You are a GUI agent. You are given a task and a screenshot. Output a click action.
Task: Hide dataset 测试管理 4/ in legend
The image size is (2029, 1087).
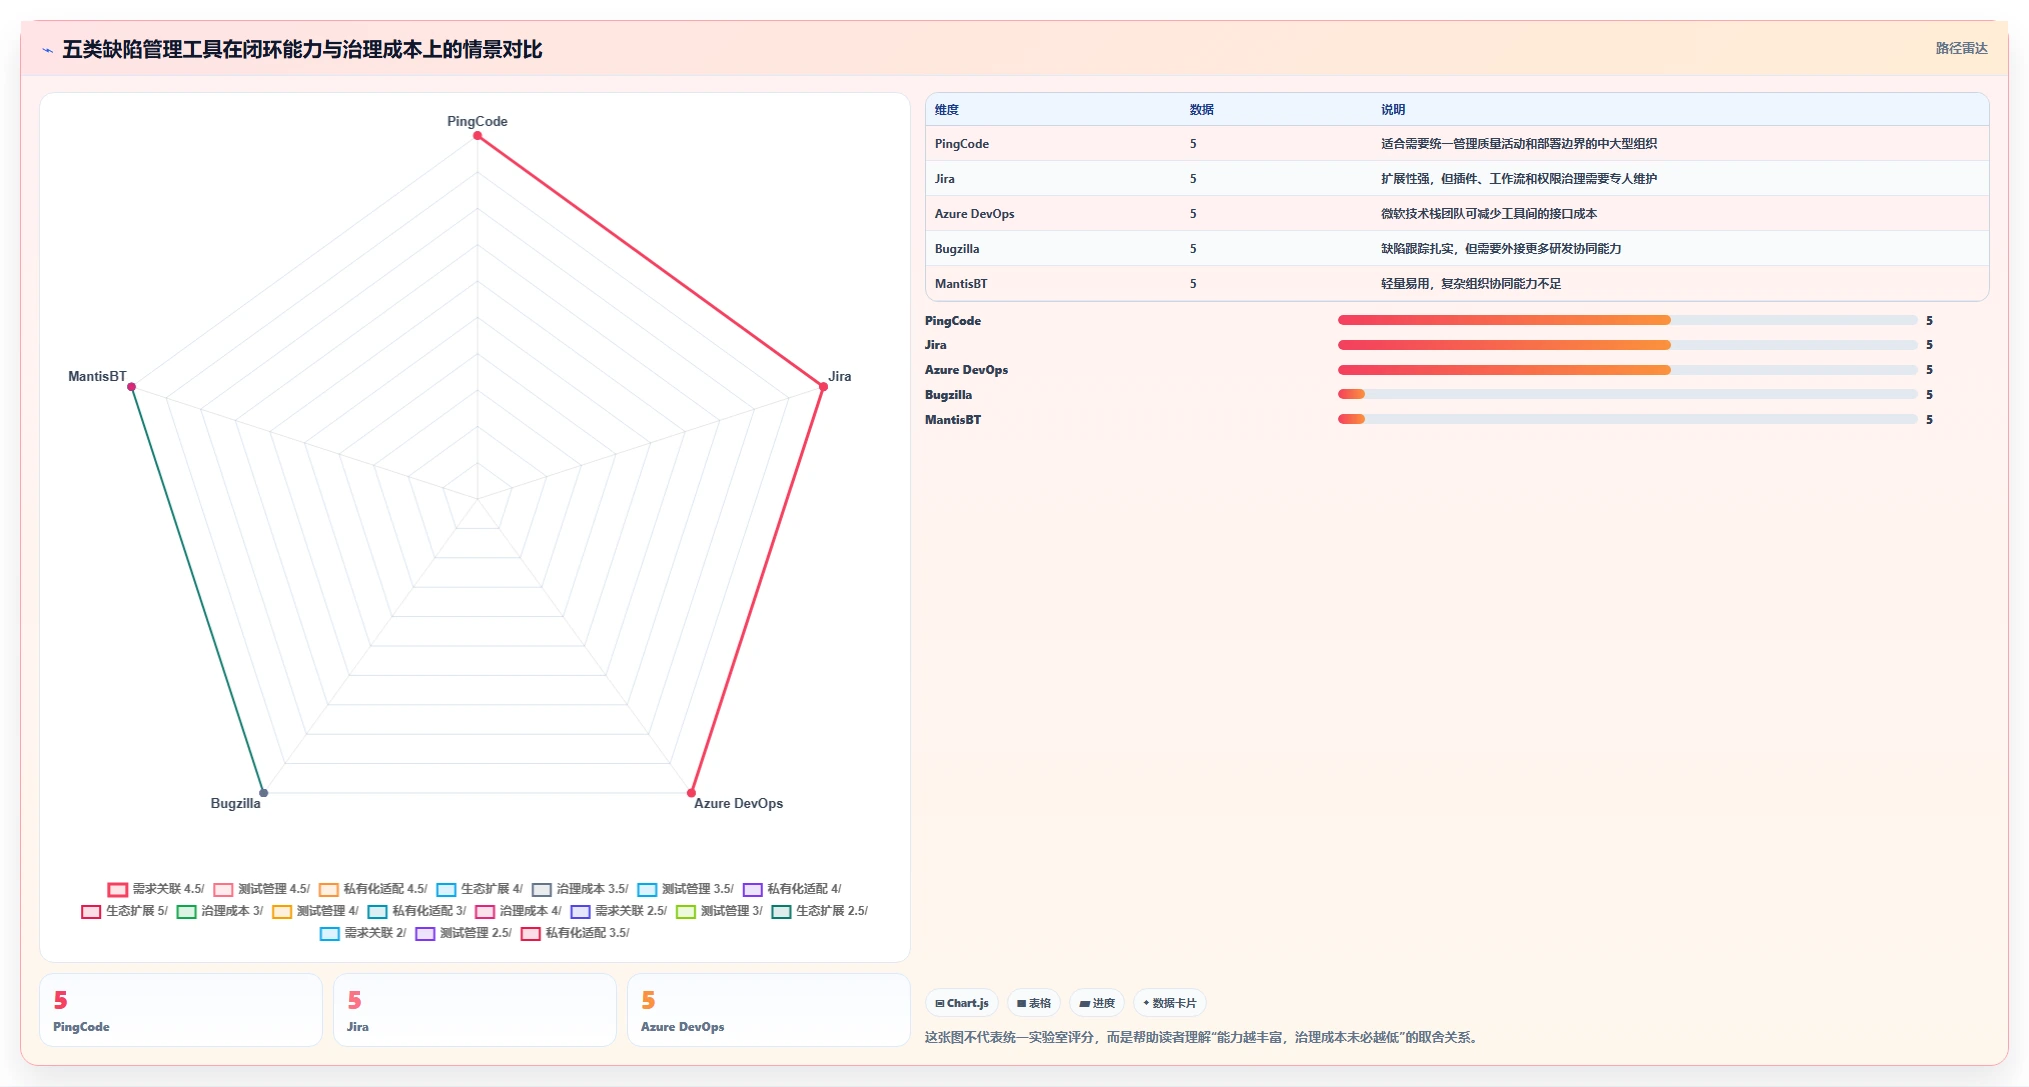315,911
